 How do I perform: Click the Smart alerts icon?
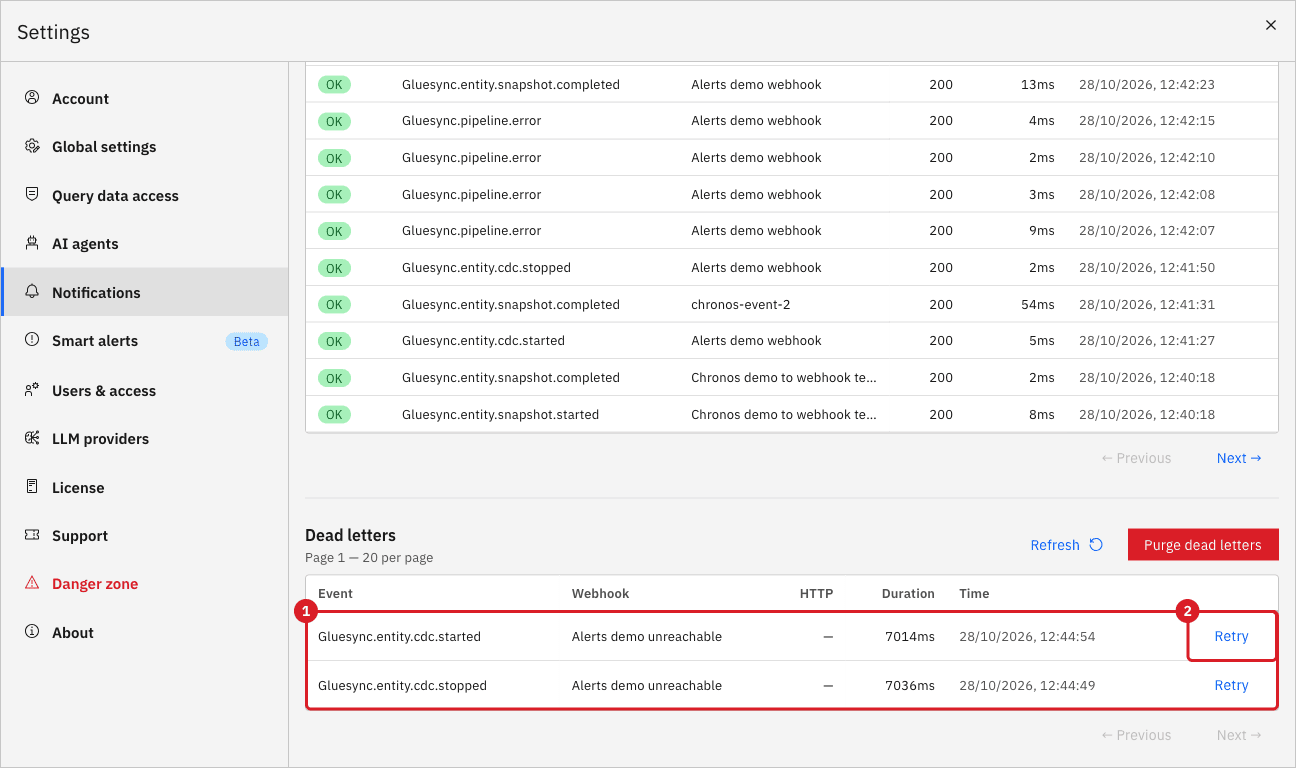tap(32, 340)
